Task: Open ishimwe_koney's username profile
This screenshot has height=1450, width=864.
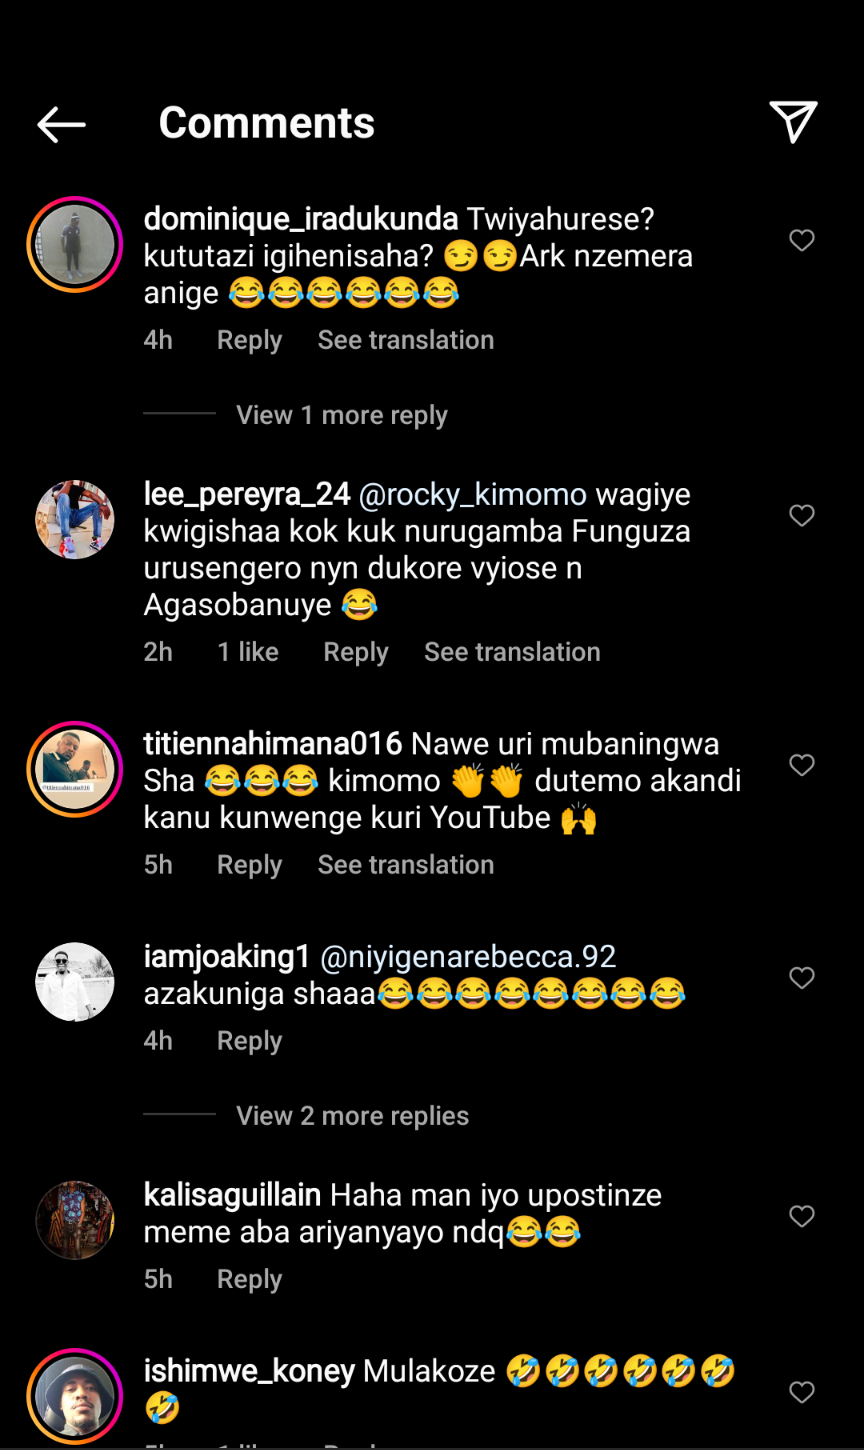Action: point(249,1371)
